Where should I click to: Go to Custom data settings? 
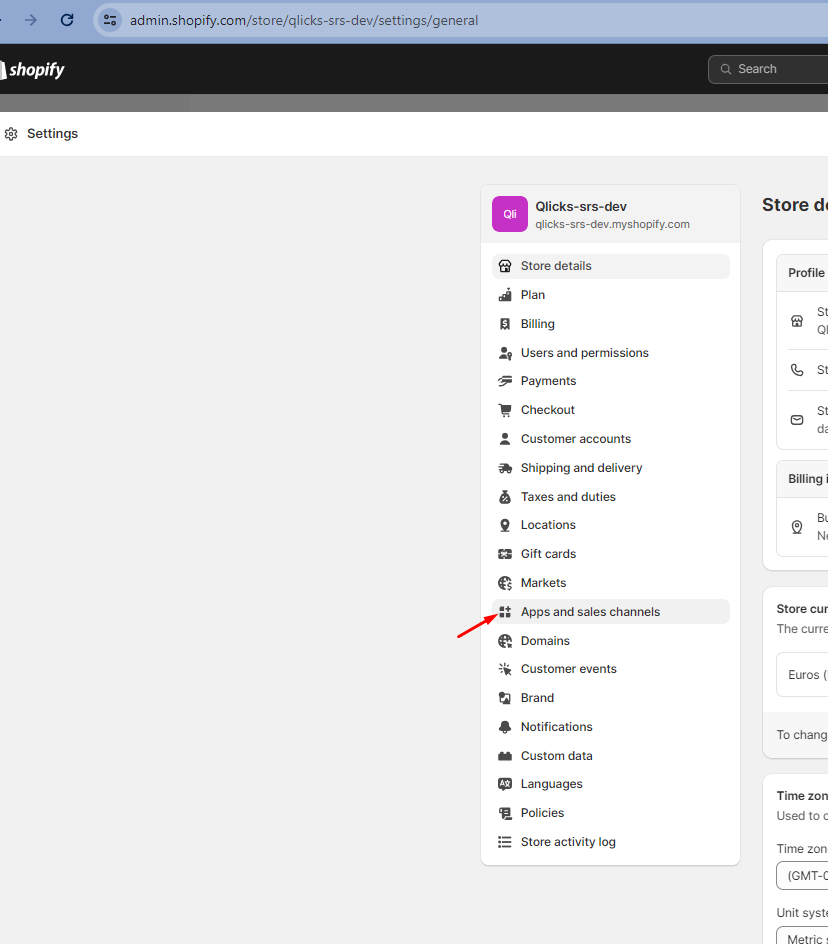(x=611, y=756)
